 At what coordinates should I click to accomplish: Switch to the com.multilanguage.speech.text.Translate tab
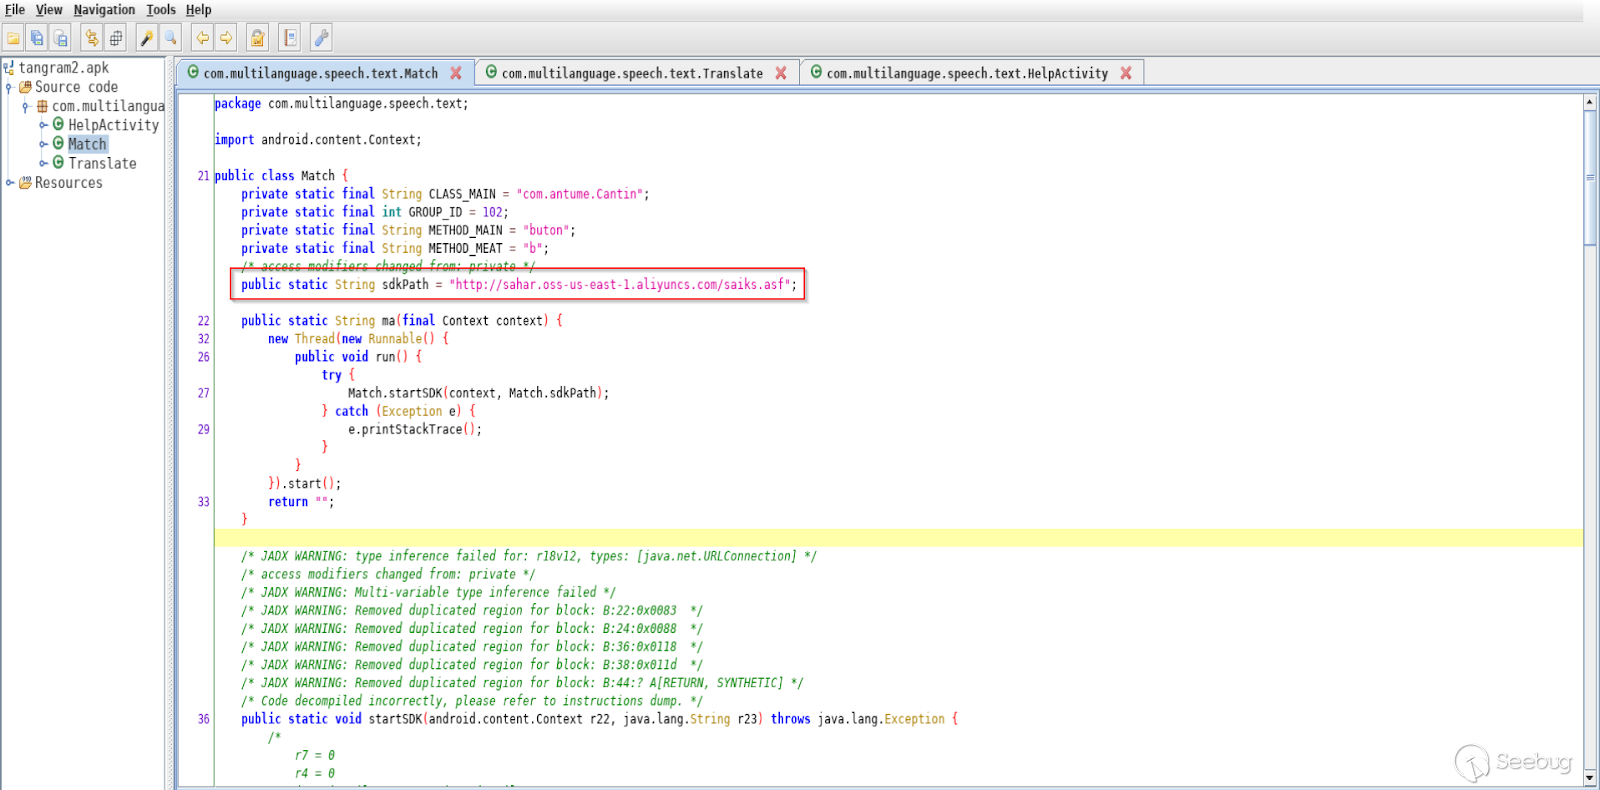pos(631,73)
